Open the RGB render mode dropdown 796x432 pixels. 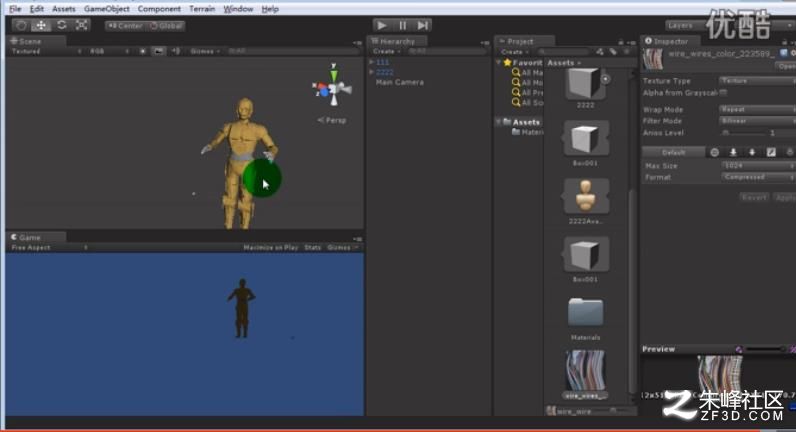(x=109, y=51)
